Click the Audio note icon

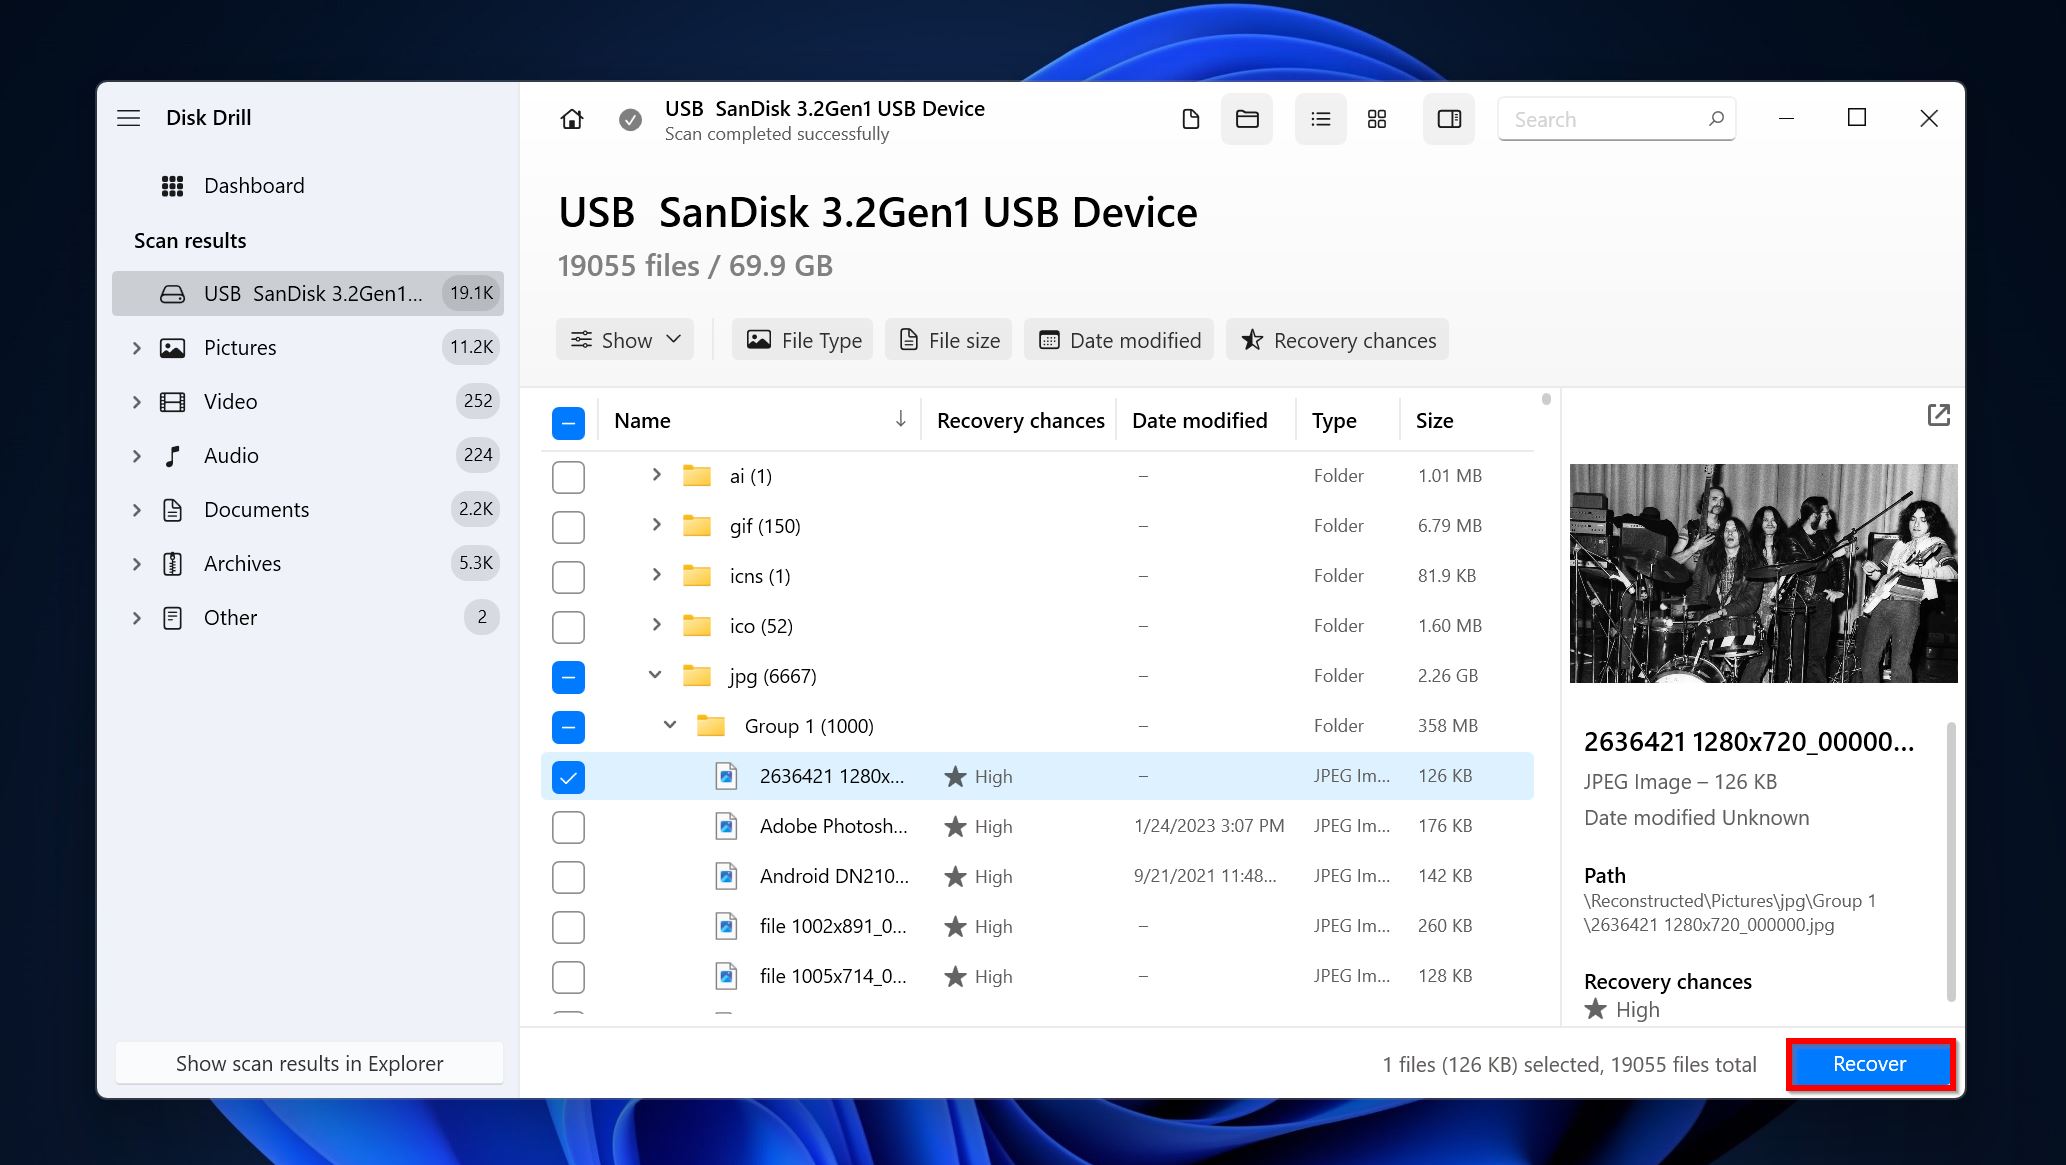[173, 456]
